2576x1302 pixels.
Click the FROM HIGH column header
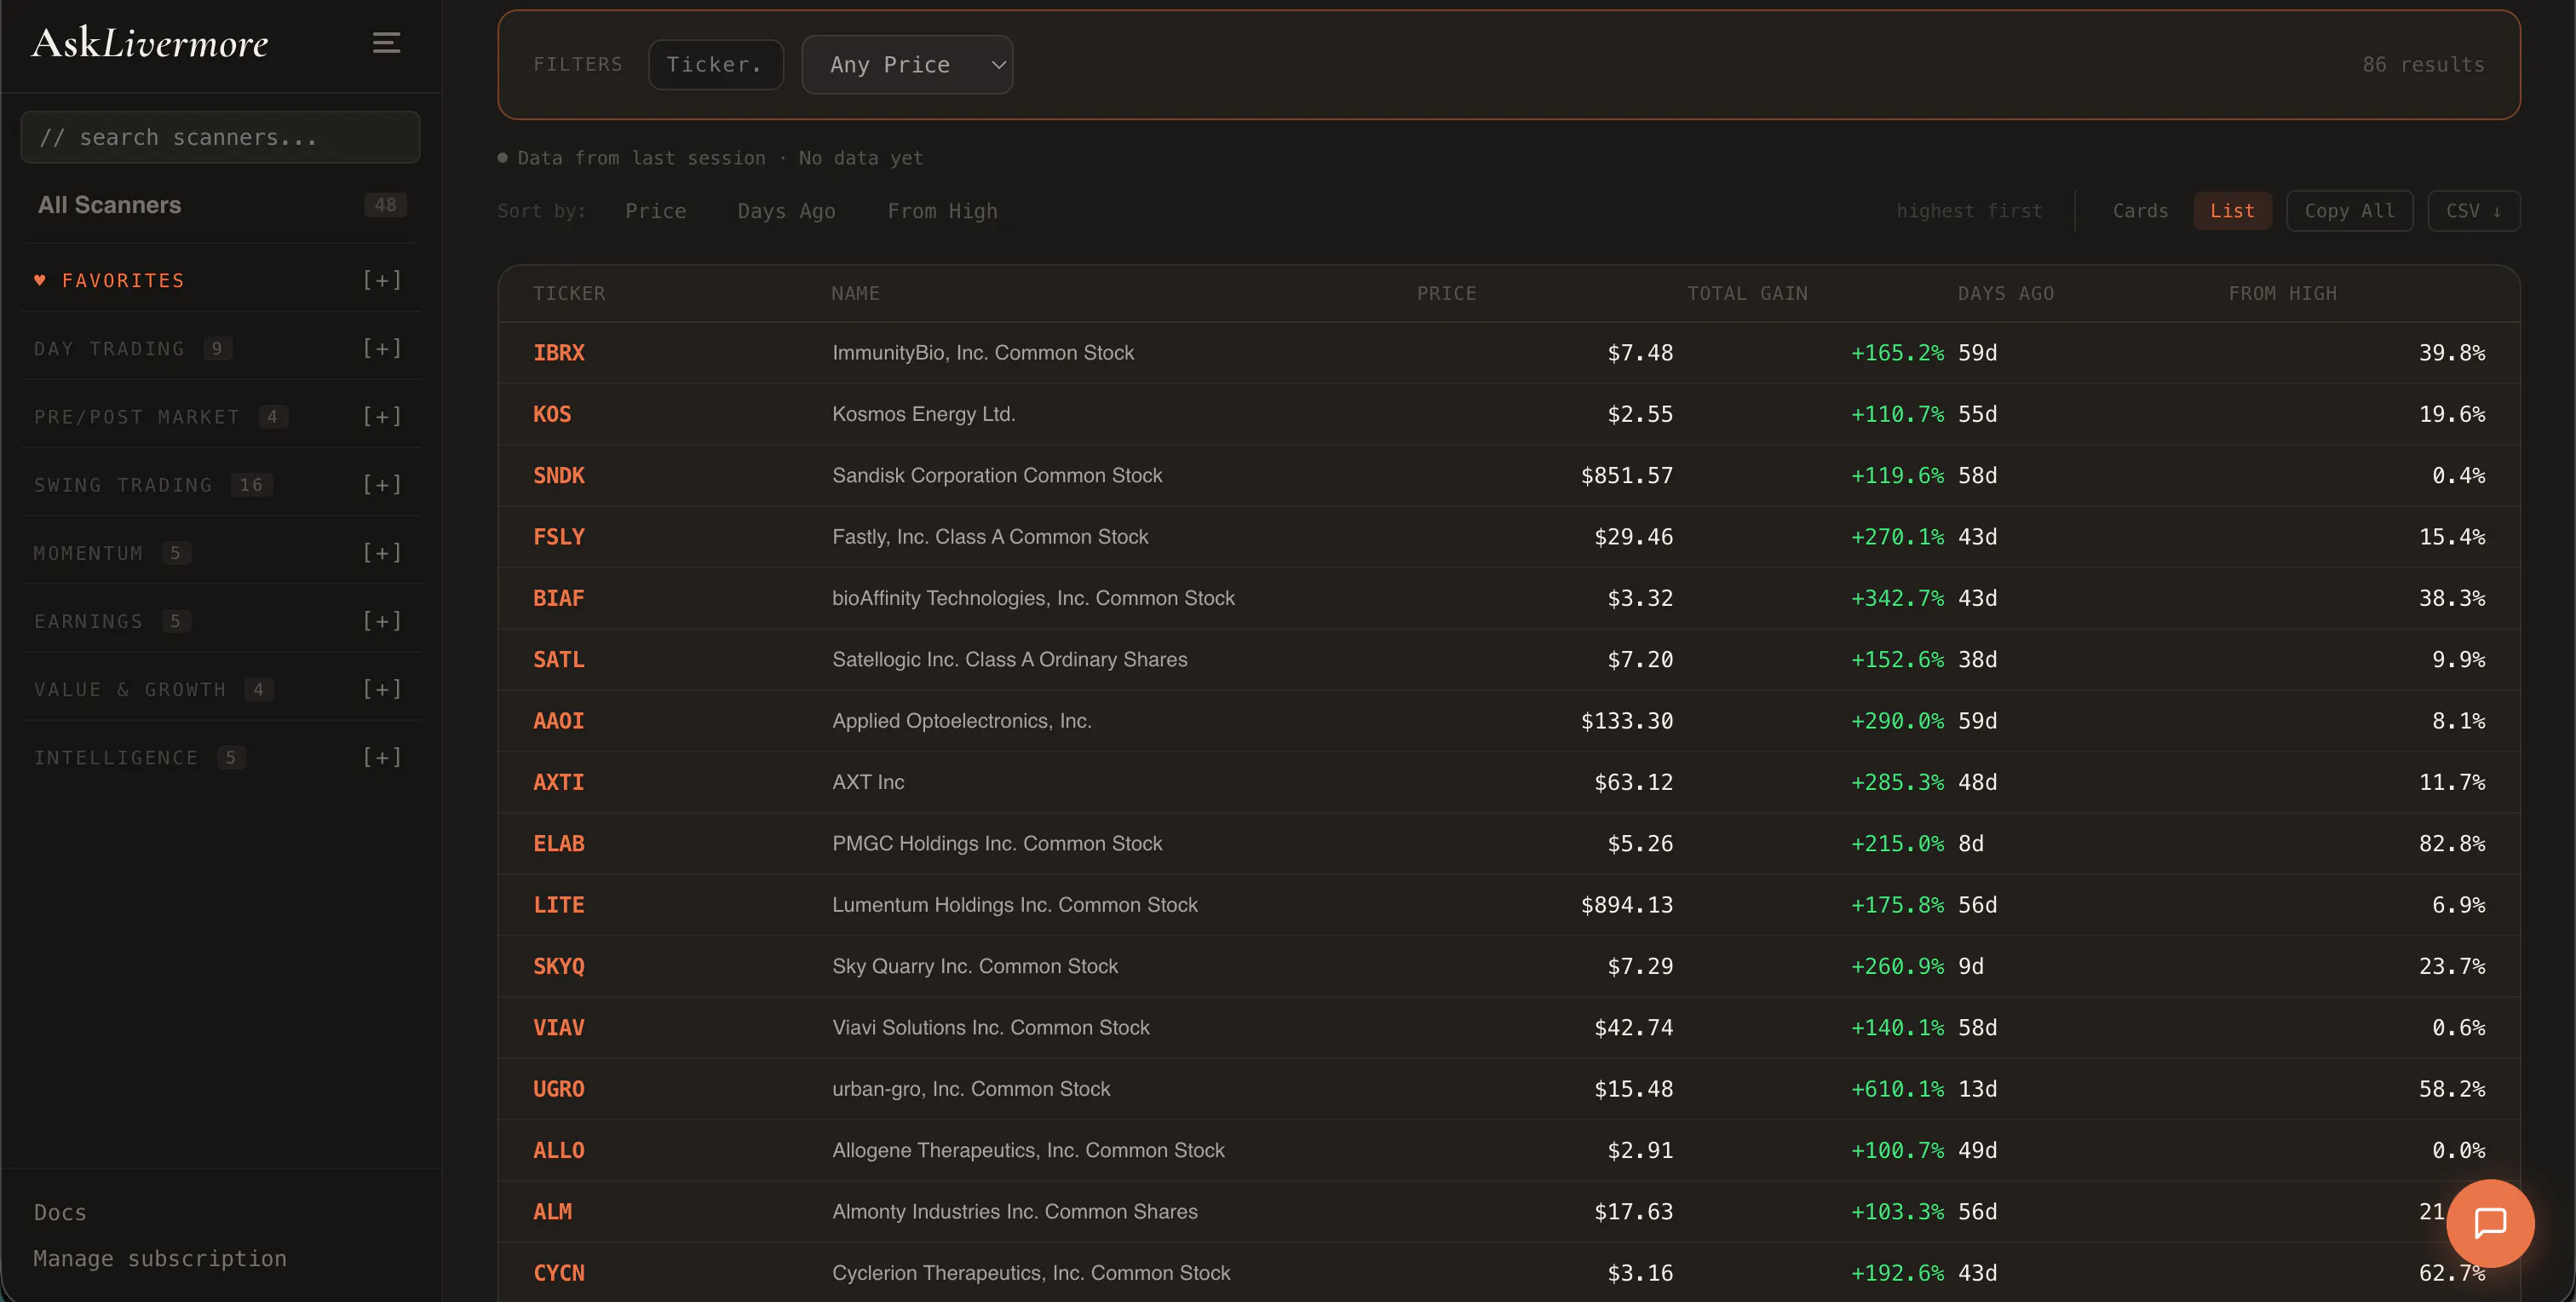[x=2282, y=293]
